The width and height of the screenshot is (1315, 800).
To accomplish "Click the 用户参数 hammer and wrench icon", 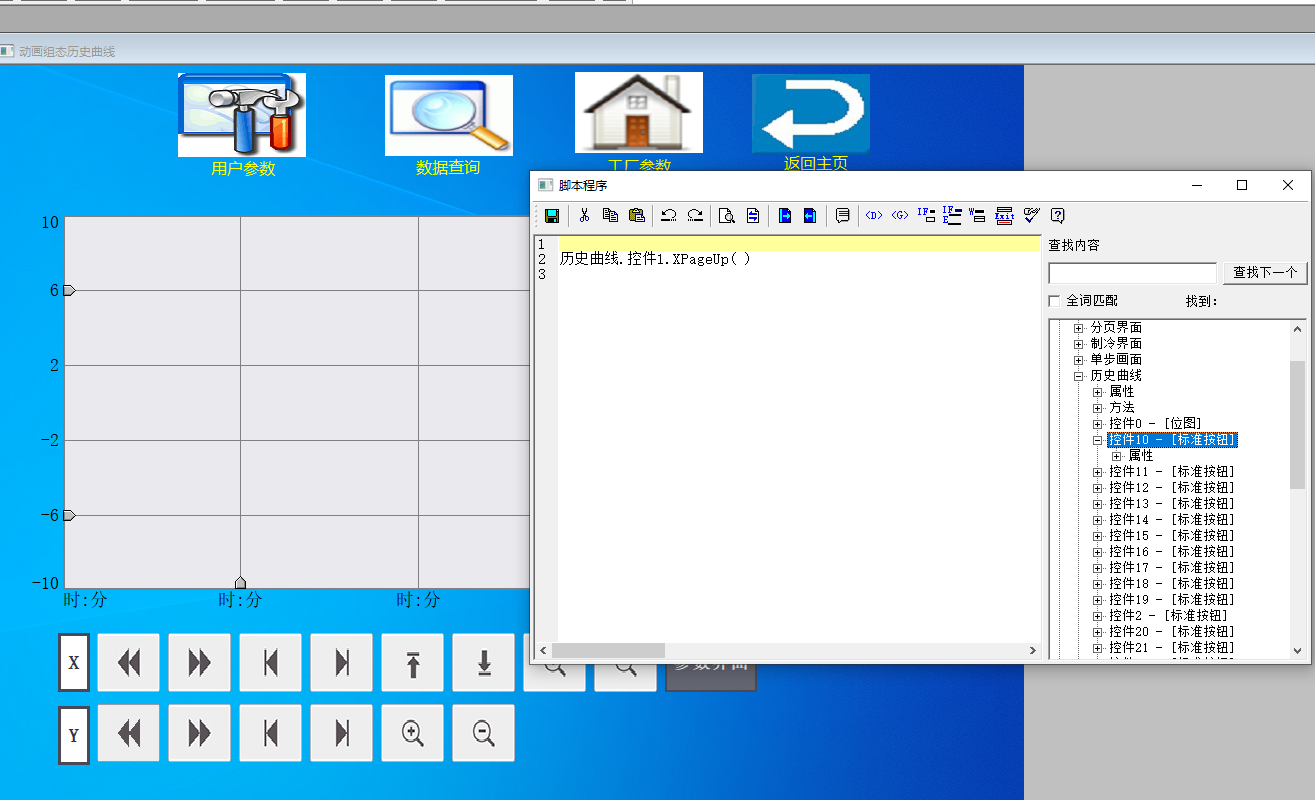I will coord(242,115).
